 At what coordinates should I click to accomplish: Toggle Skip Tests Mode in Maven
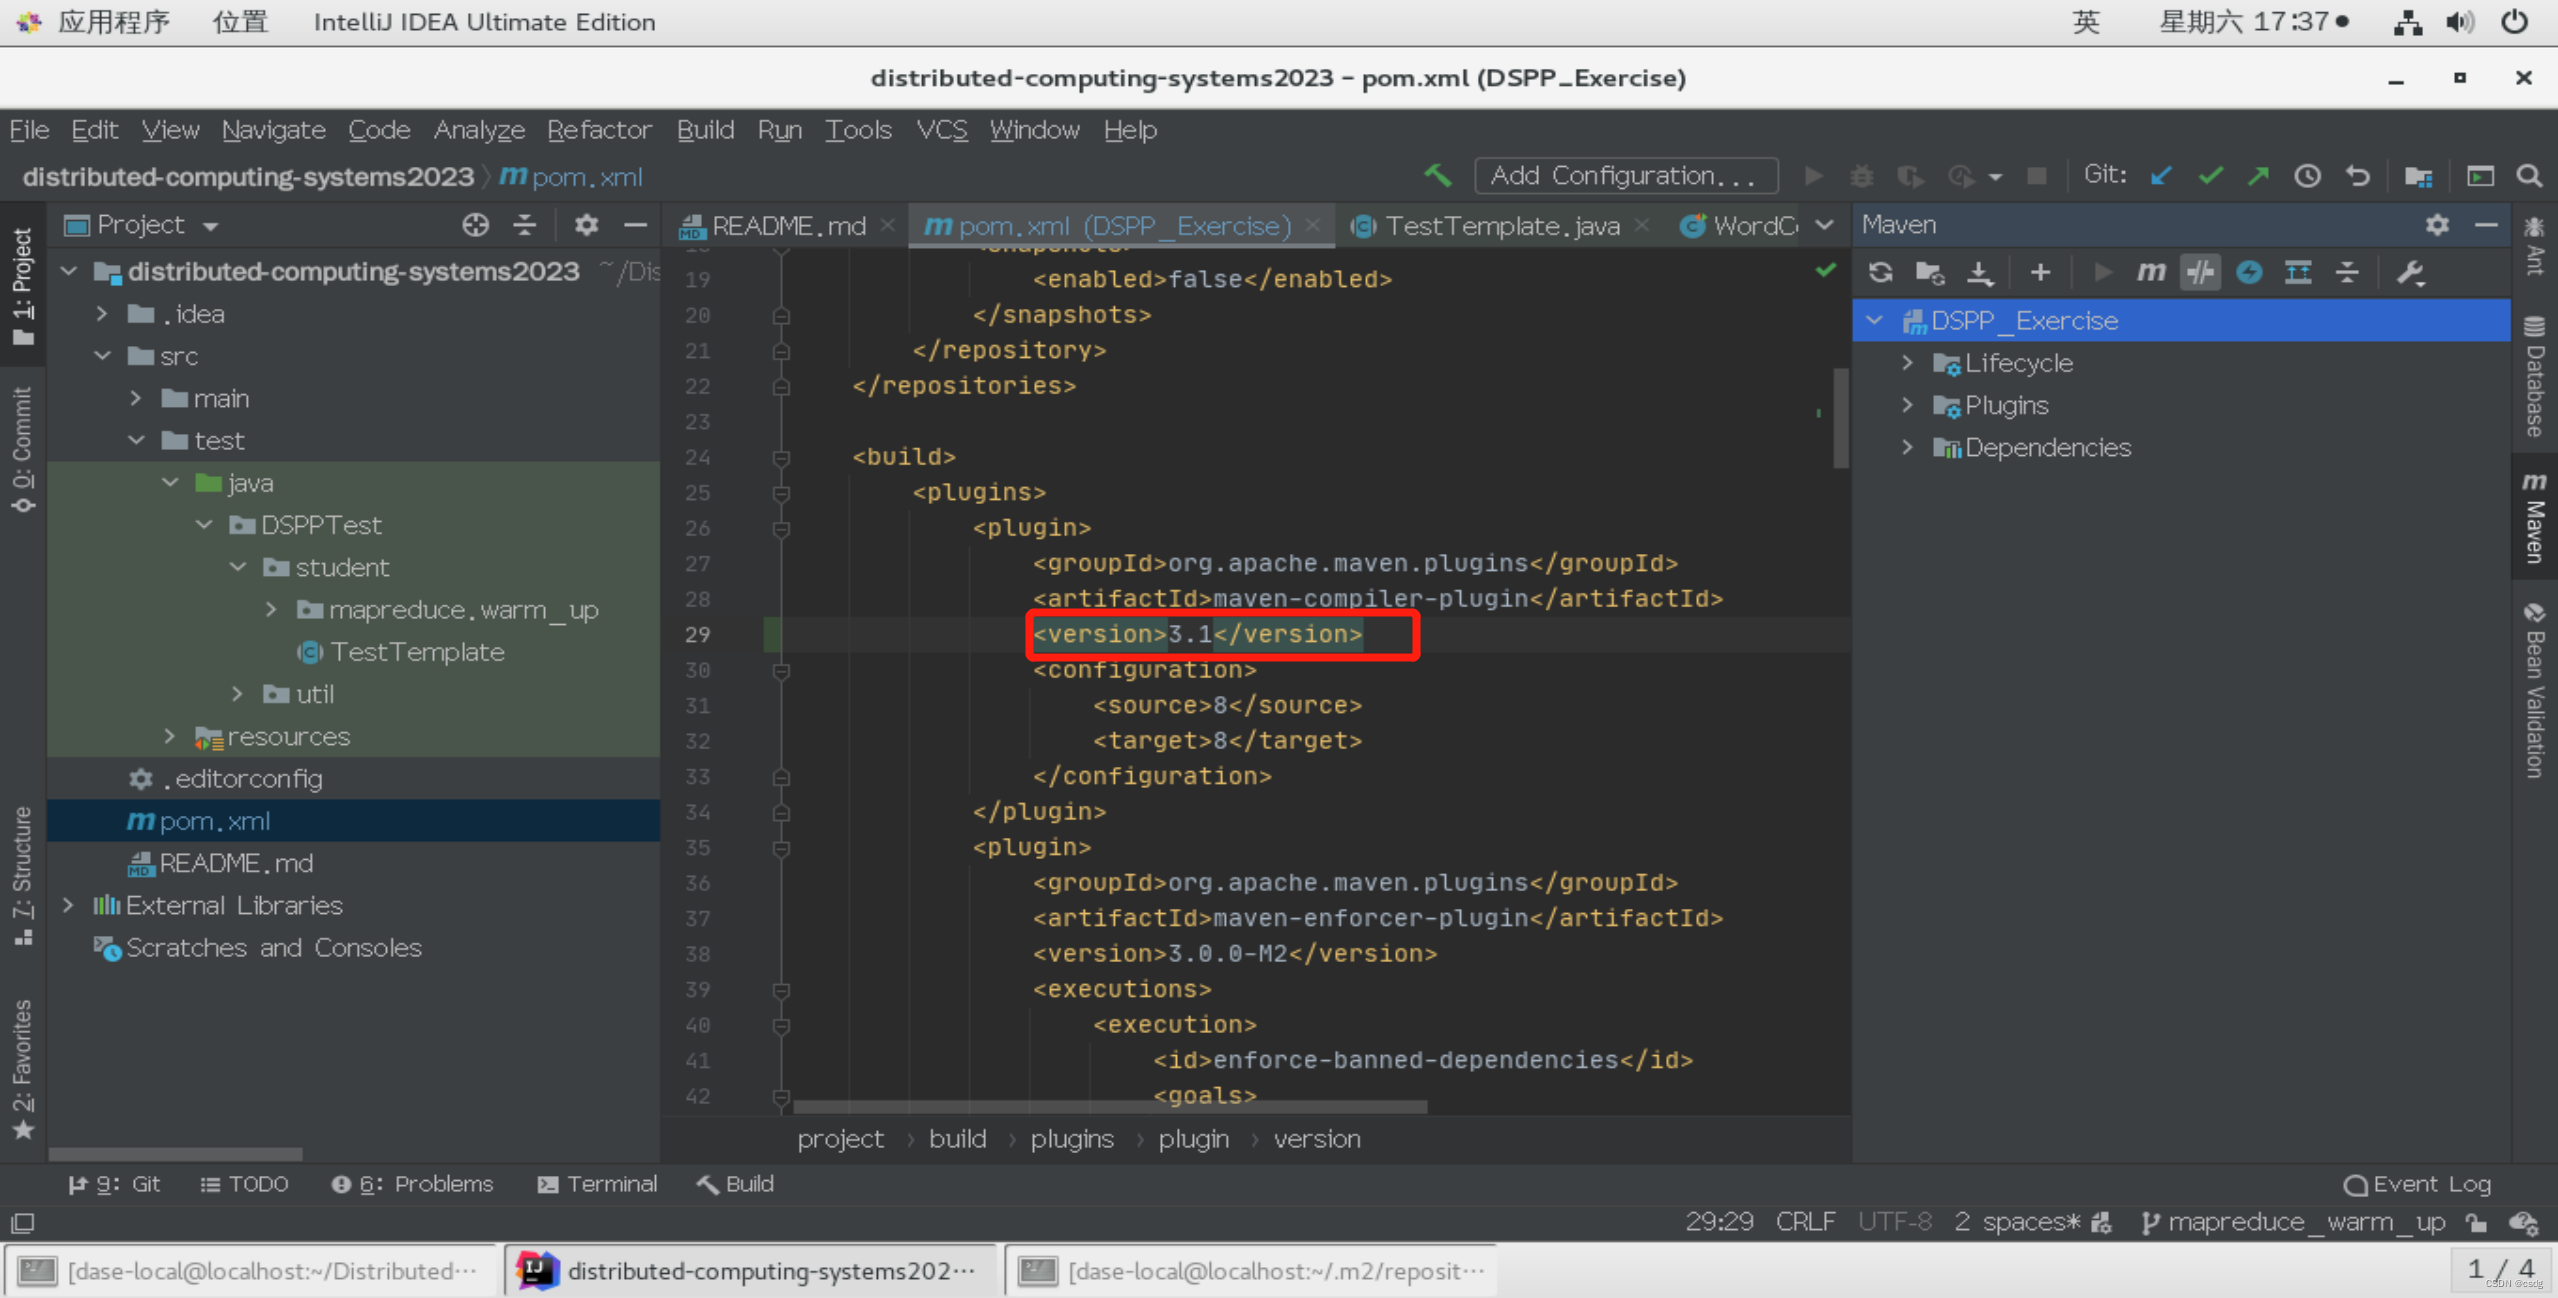click(x=2249, y=272)
